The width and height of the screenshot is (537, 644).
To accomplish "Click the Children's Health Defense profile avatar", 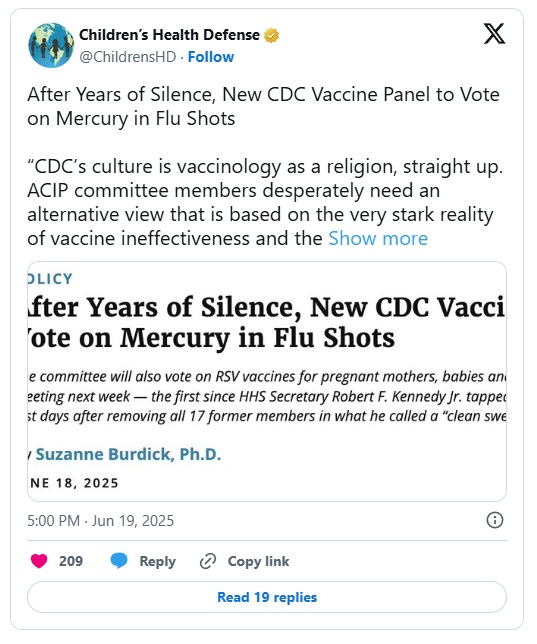I will (51, 45).
